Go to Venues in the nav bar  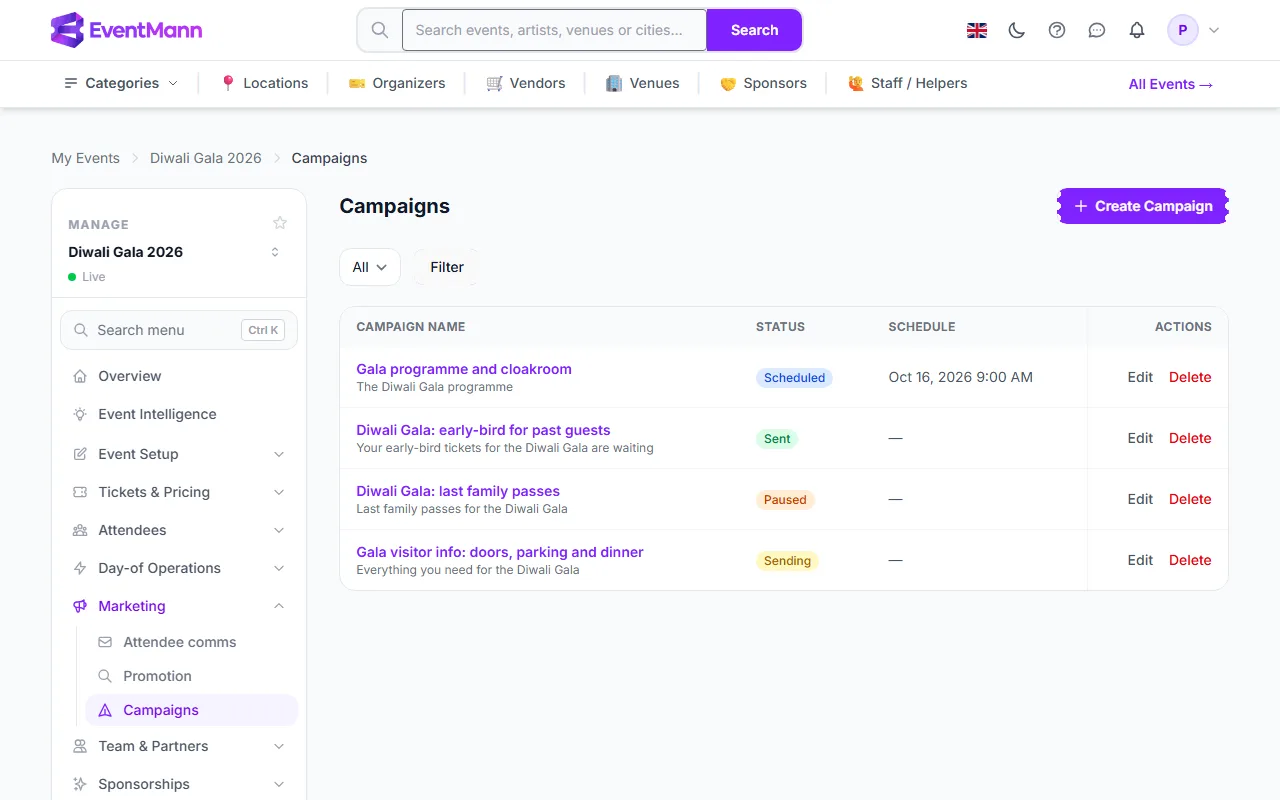pyautogui.click(x=642, y=83)
